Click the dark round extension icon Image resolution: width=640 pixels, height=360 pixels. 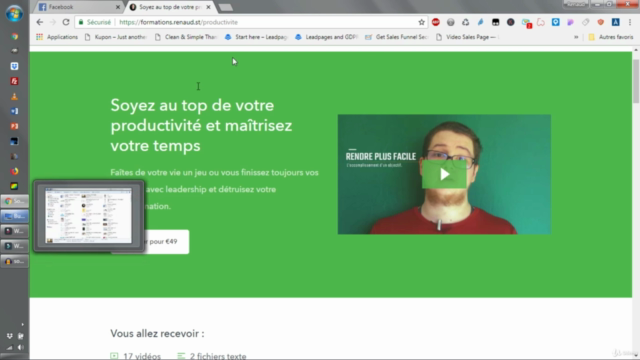[x=511, y=22]
